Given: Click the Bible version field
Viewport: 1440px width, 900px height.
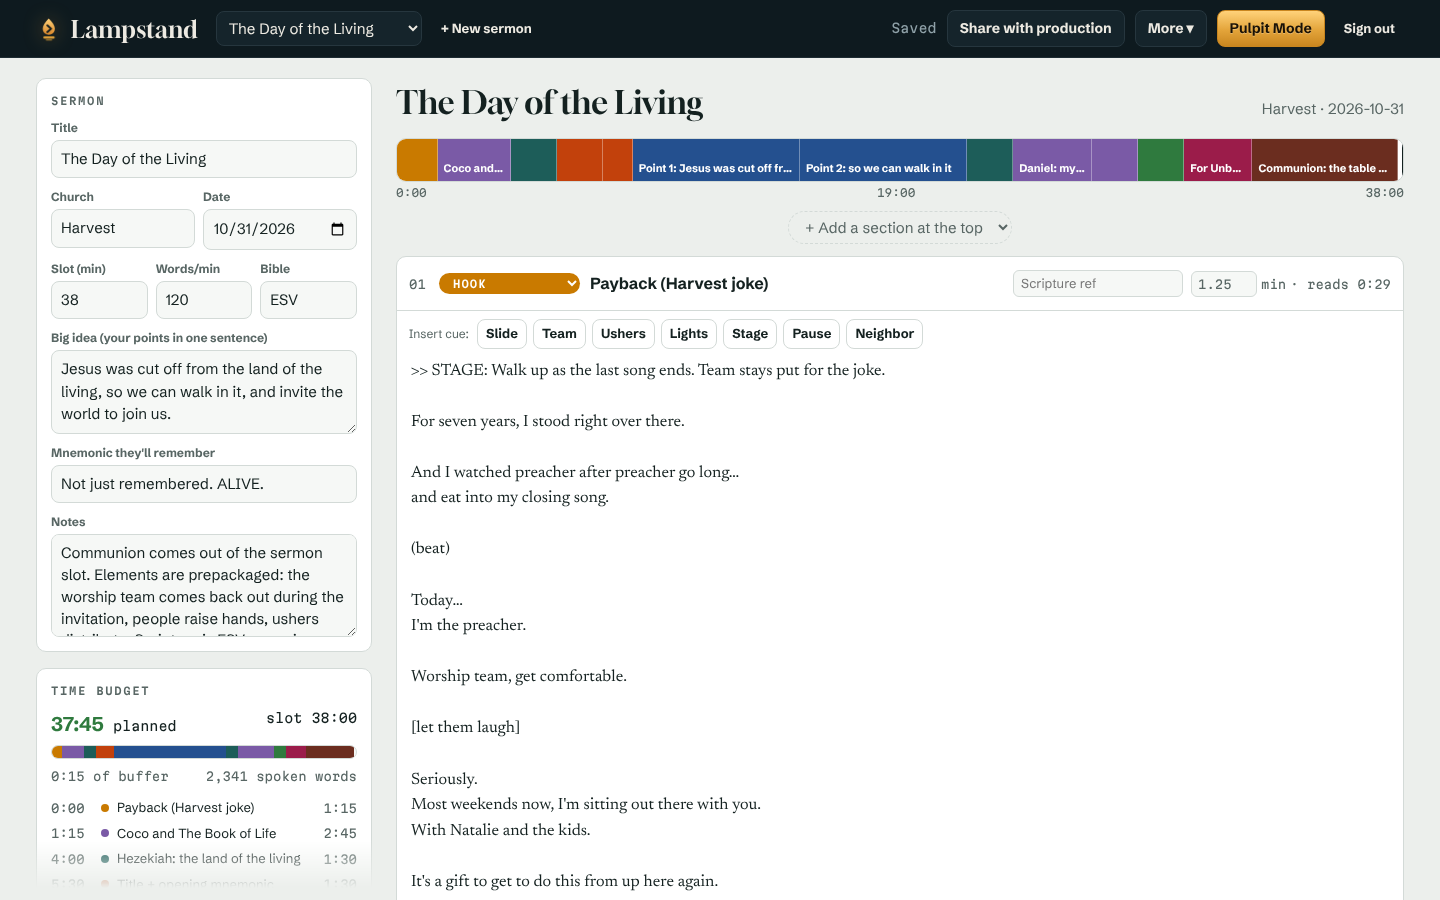Looking at the screenshot, I should [x=308, y=300].
